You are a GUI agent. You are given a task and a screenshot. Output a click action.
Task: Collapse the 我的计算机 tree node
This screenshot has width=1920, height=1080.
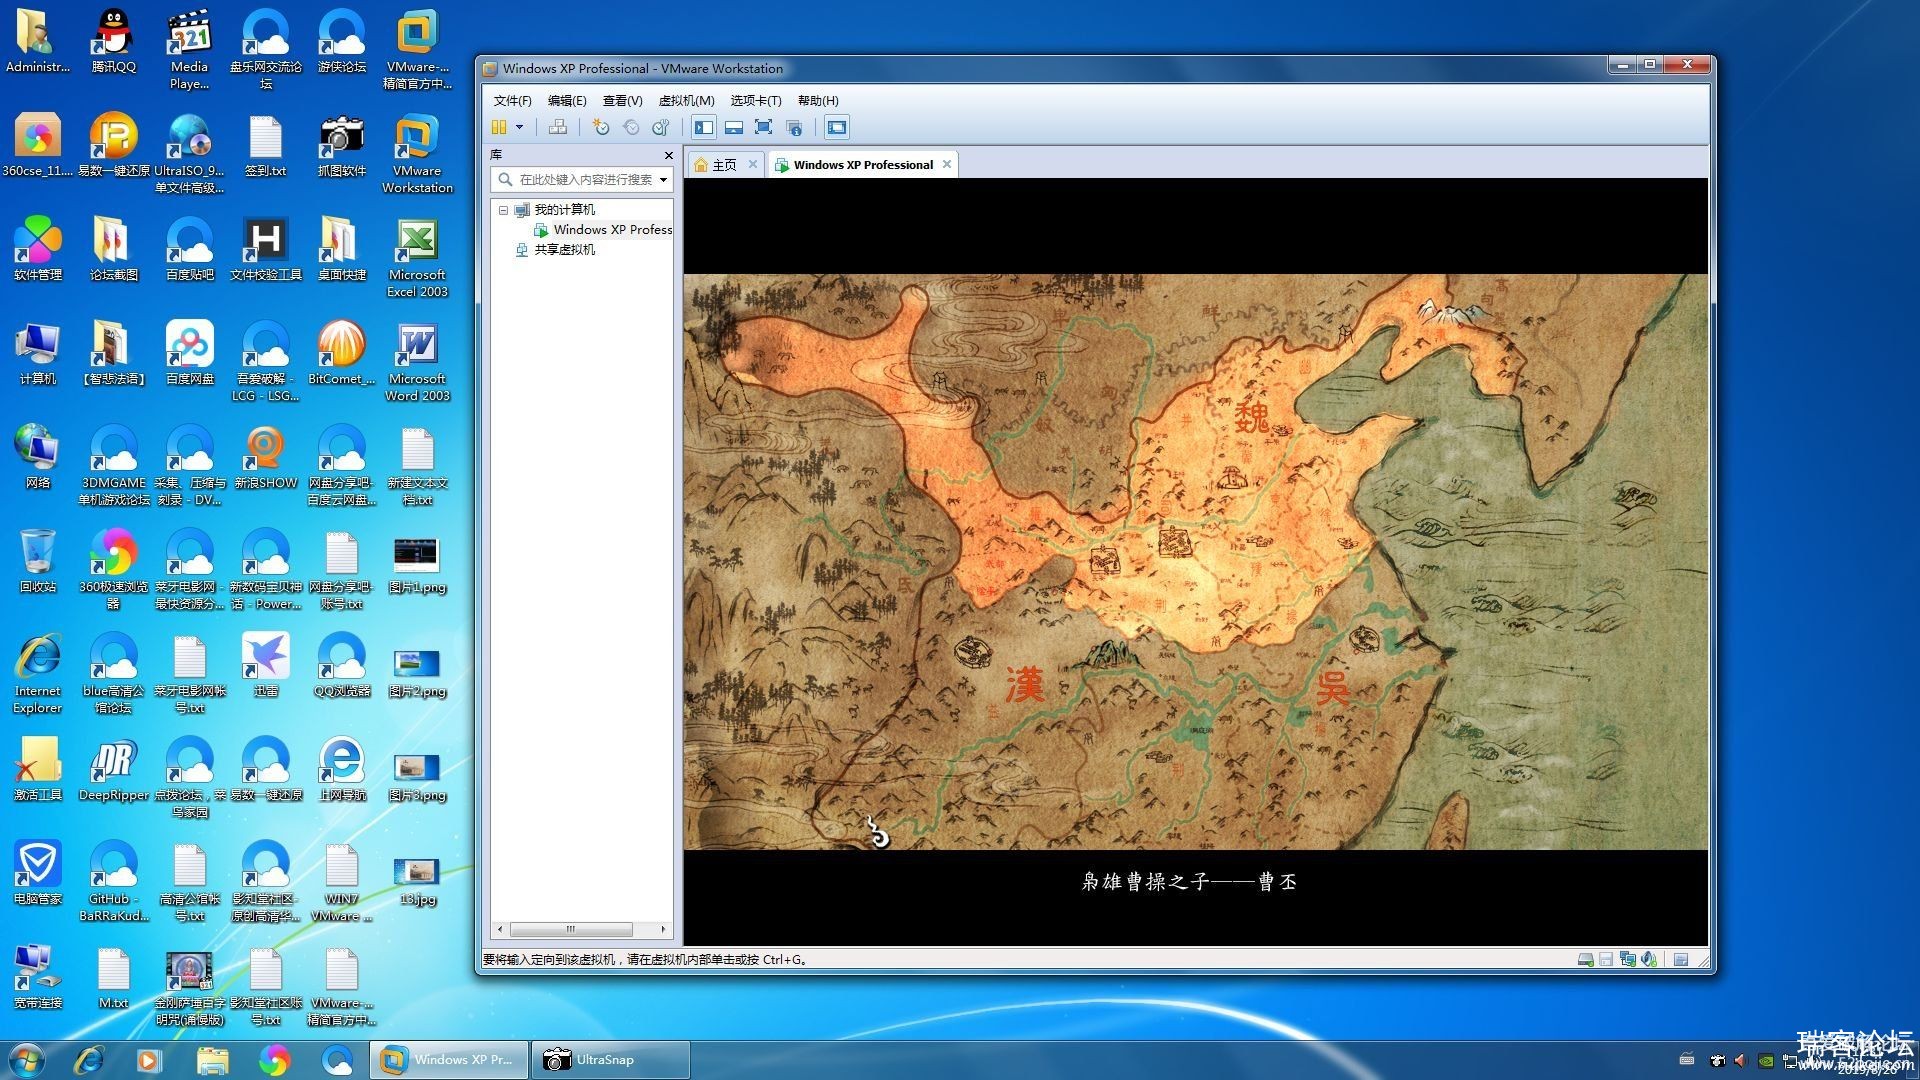(503, 210)
